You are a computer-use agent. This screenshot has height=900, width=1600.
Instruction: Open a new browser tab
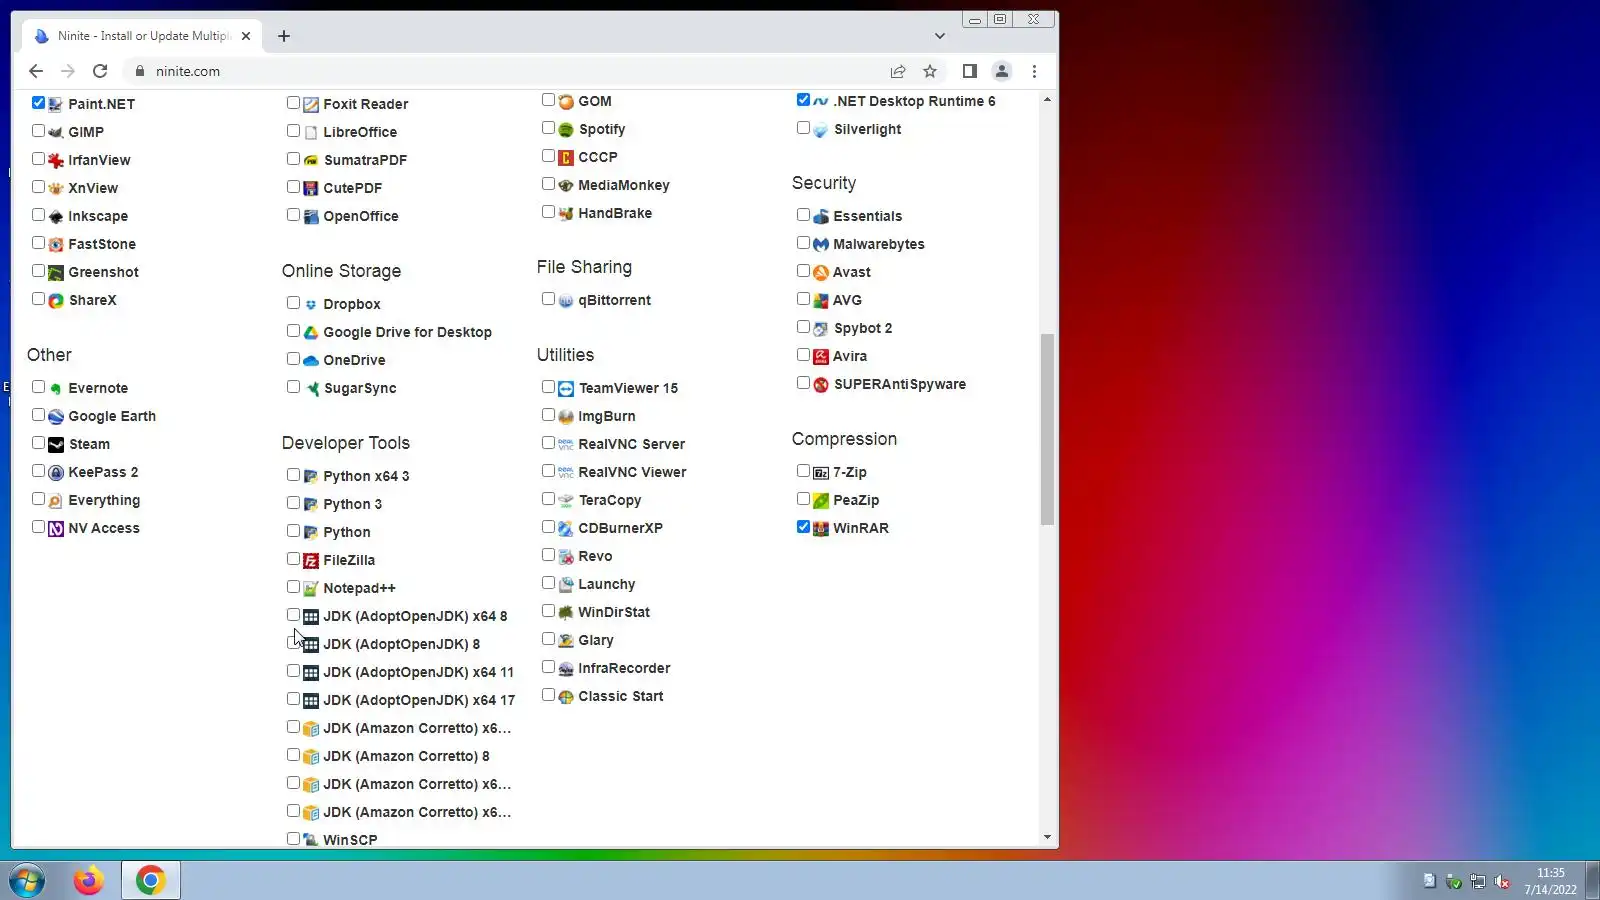284,36
